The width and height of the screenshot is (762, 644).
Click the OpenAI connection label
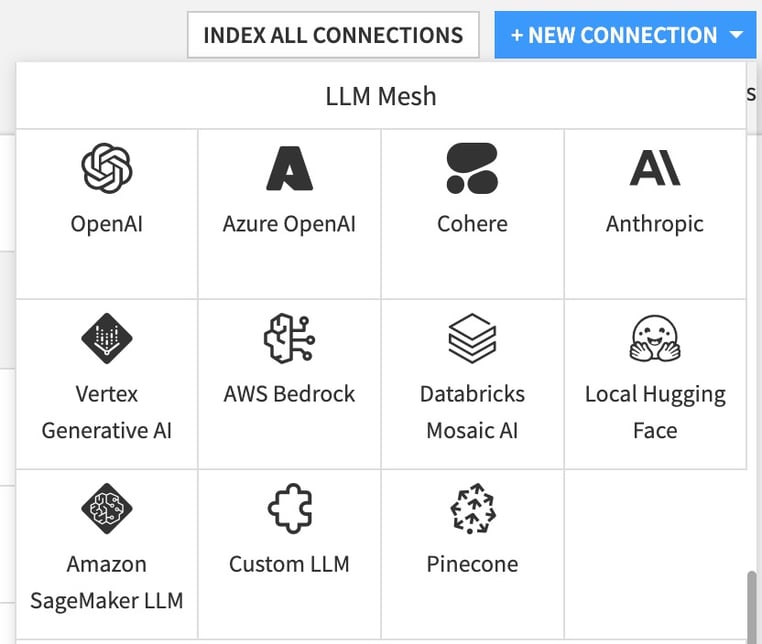click(x=106, y=223)
